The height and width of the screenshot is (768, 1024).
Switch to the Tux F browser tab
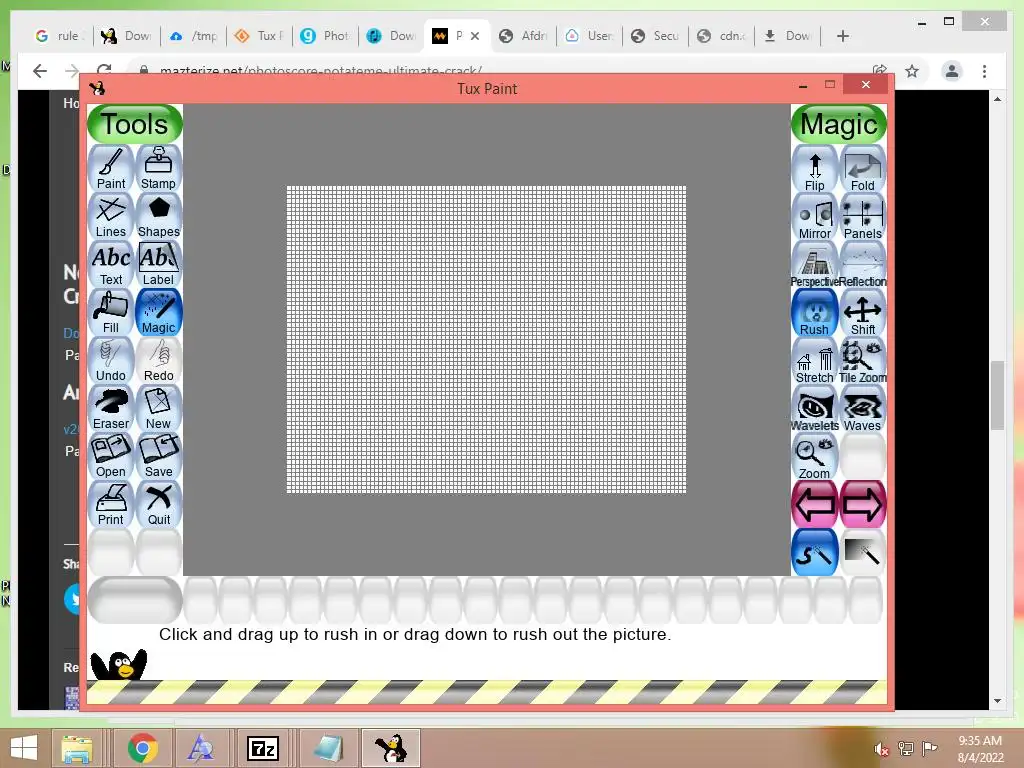[x=260, y=36]
